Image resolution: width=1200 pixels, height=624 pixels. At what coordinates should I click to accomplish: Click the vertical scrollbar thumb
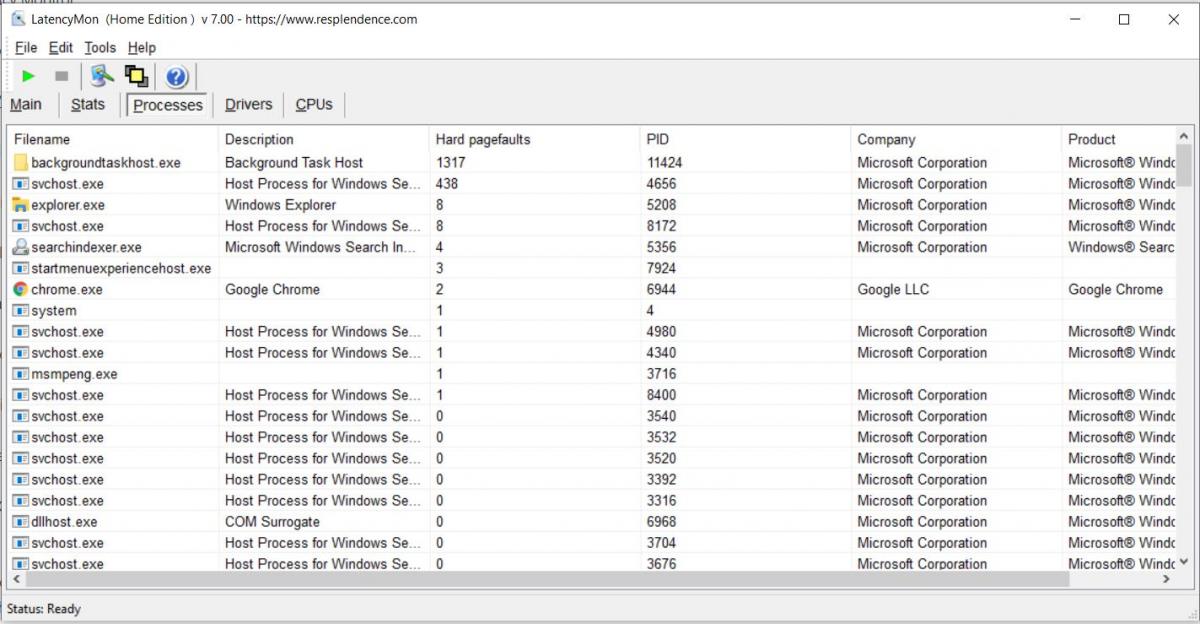point(1185,166)
